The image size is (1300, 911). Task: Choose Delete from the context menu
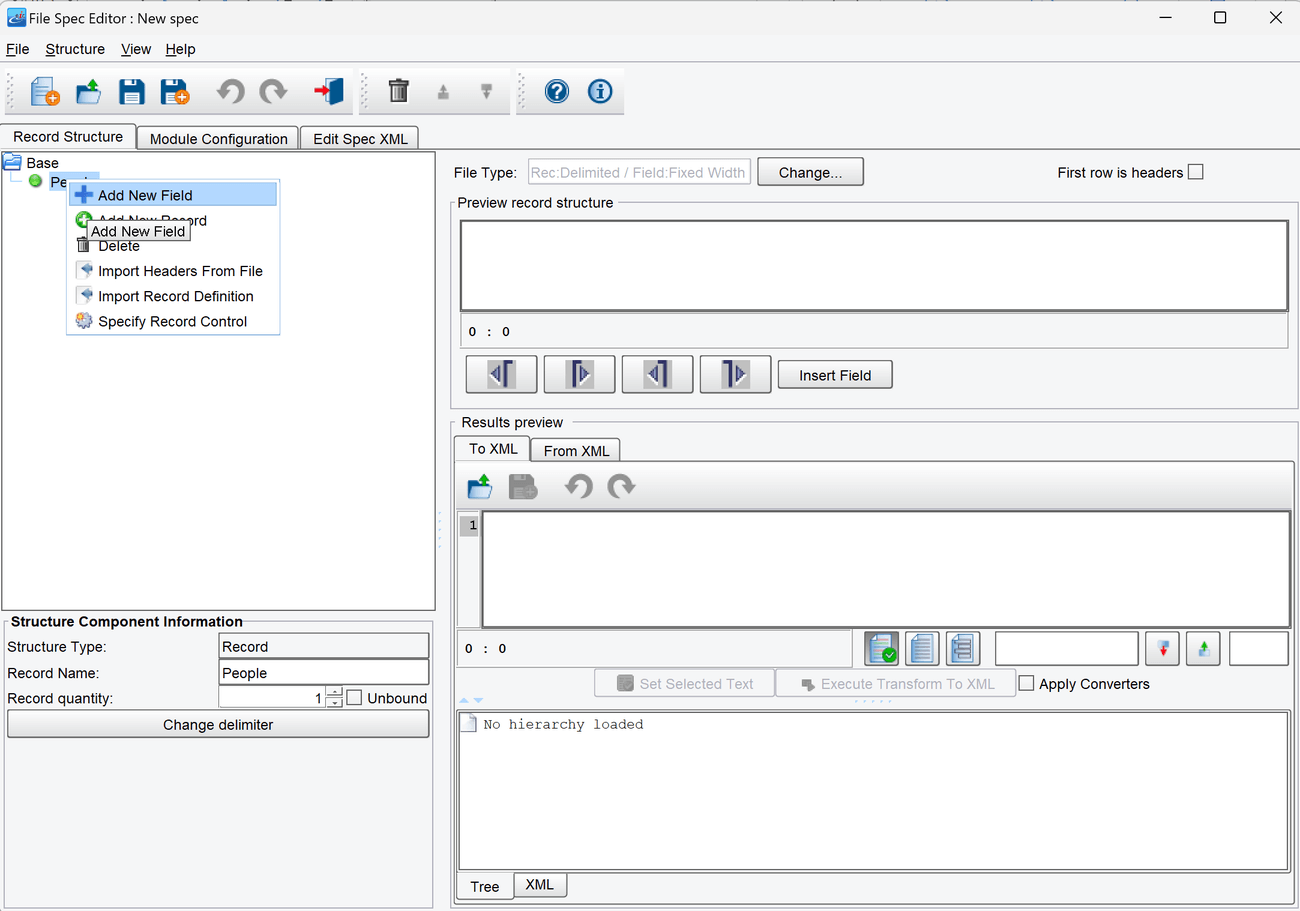[x=172, y=246]
